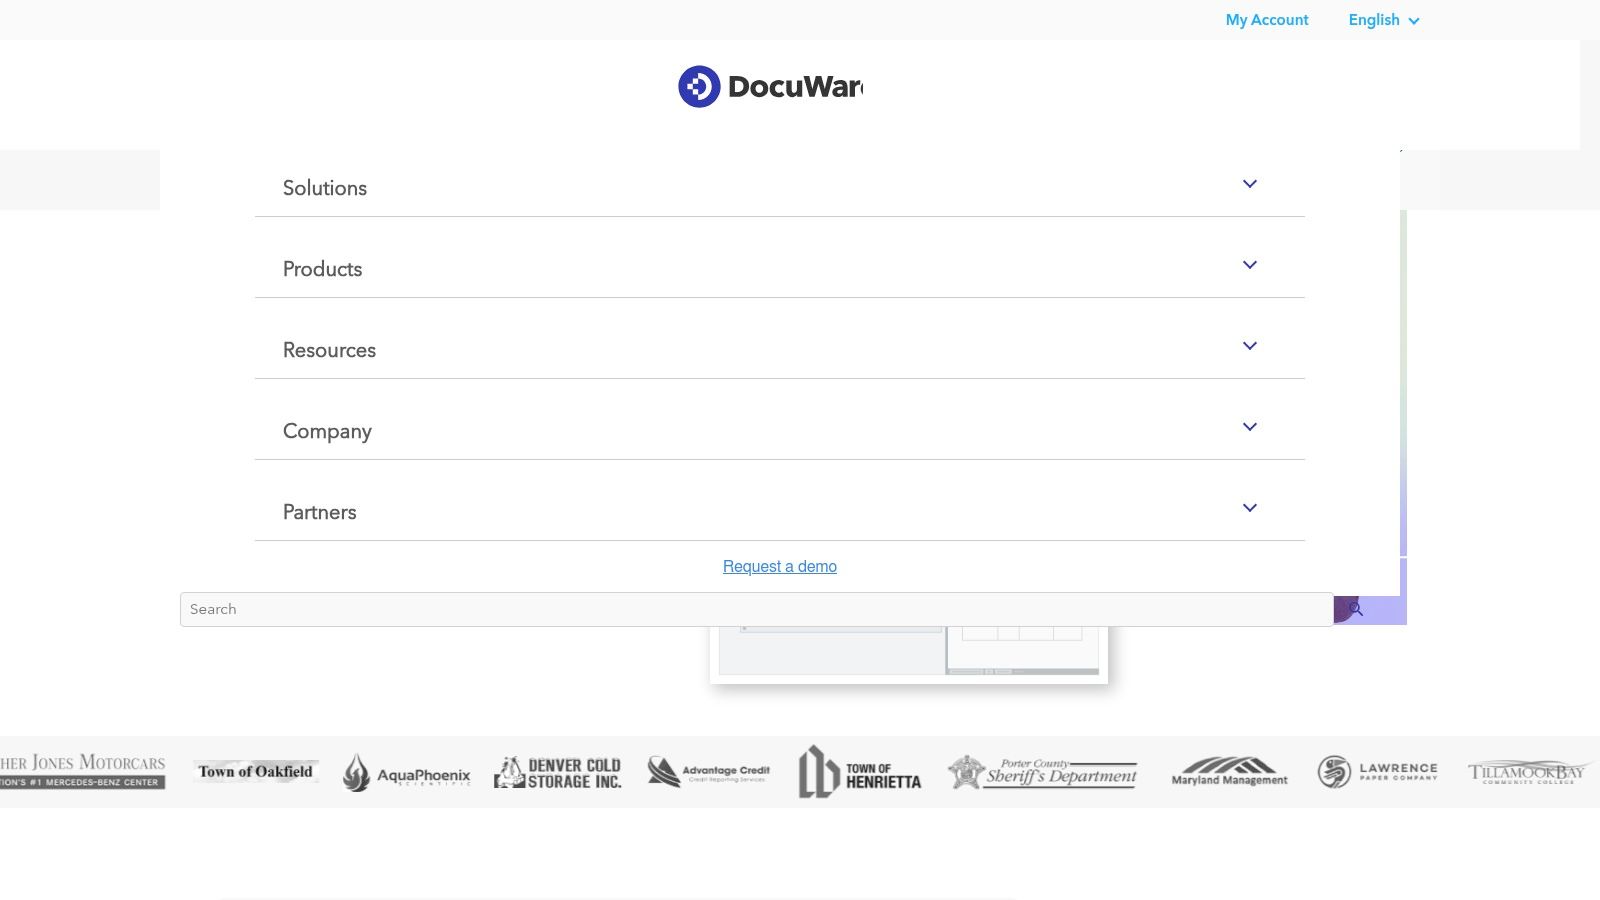Image resolution: width=1600 pixels, height=900 pixels.
Task: Focus the Search input field
Action: pos(757,609)
